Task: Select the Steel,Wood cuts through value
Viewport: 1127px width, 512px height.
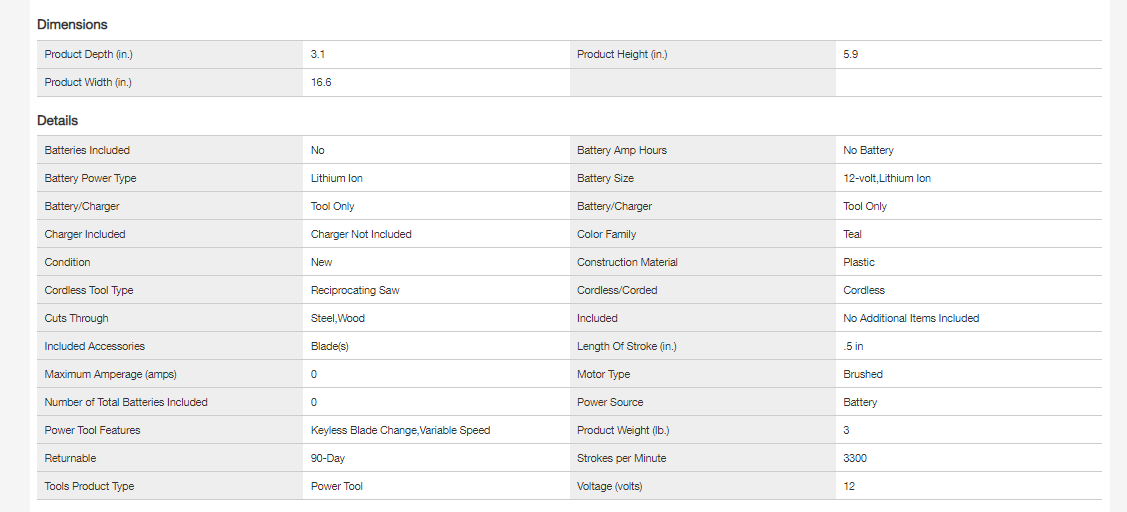Action: 338,318
